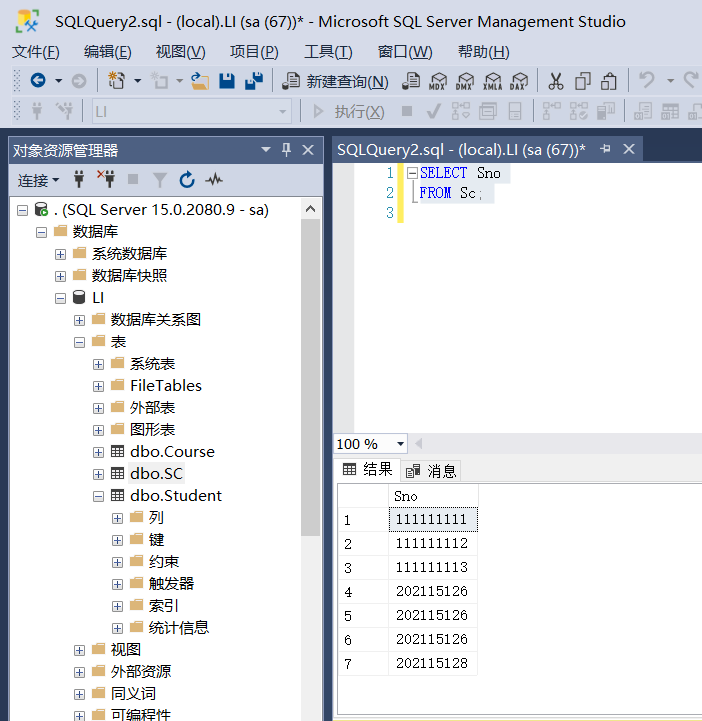Click the Cancel Executing Query stop icon

[x=407, y=111]
